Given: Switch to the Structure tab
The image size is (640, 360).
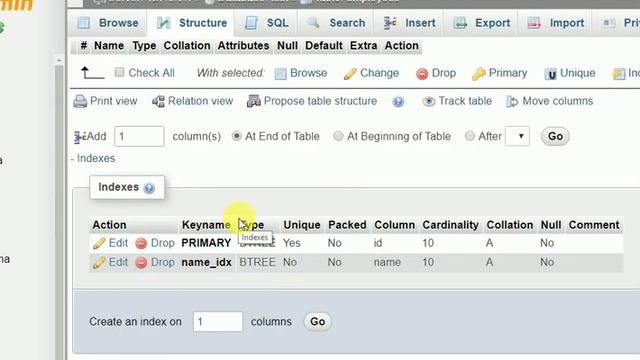Looking at the screenshot, I should (x=191, y=23).
